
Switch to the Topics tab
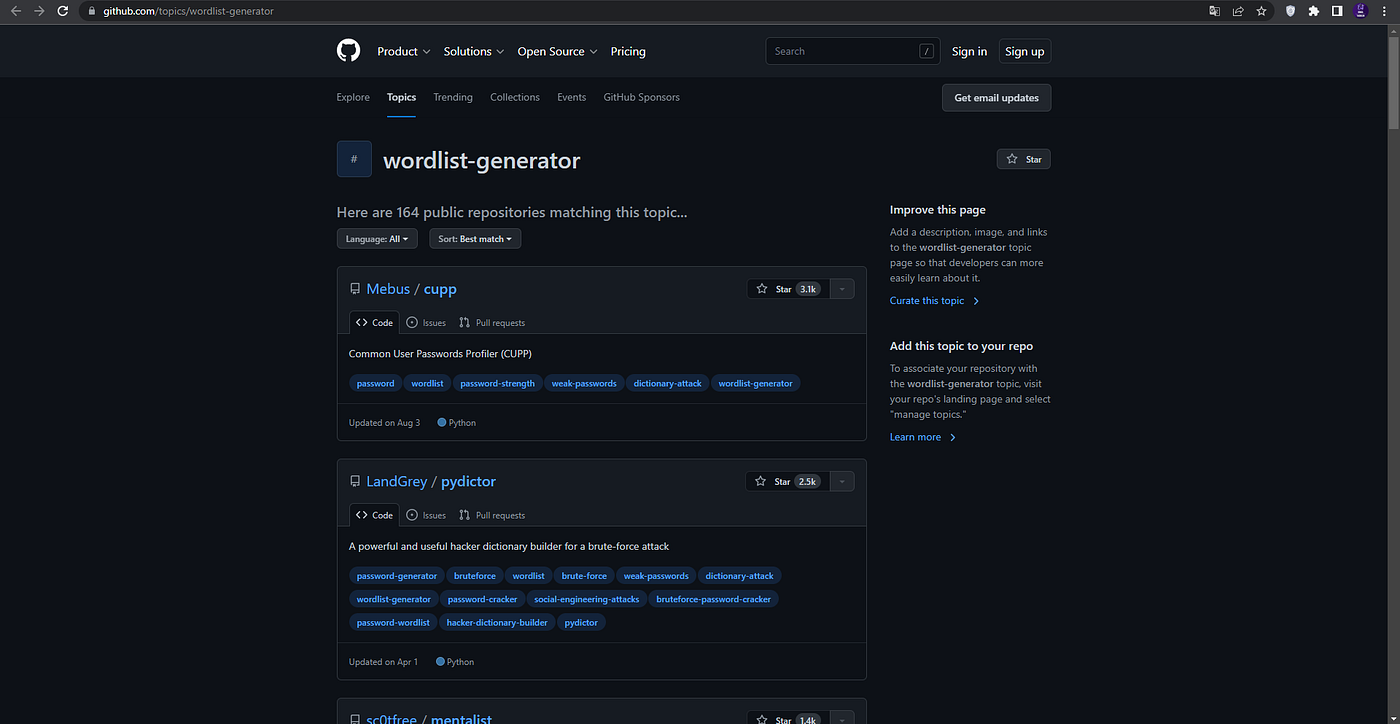(x=401, y=97)
